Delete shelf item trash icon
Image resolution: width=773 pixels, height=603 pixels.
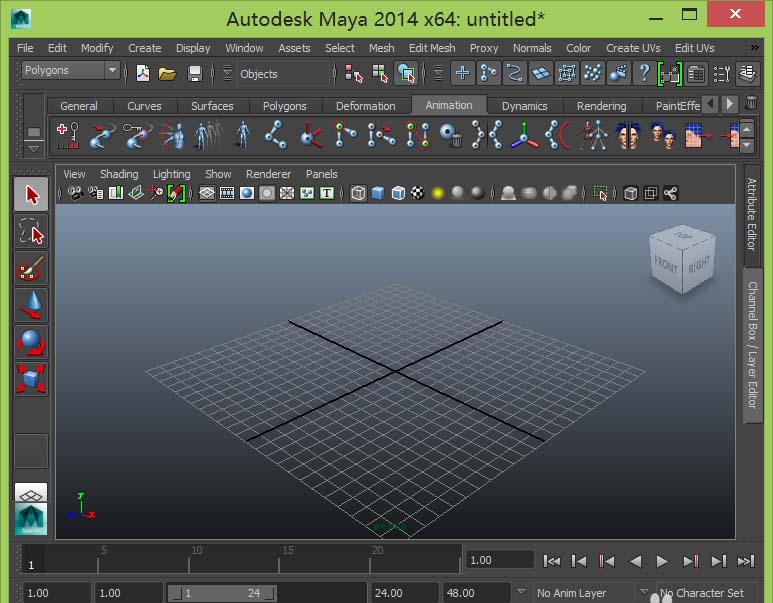coord(751,103)
